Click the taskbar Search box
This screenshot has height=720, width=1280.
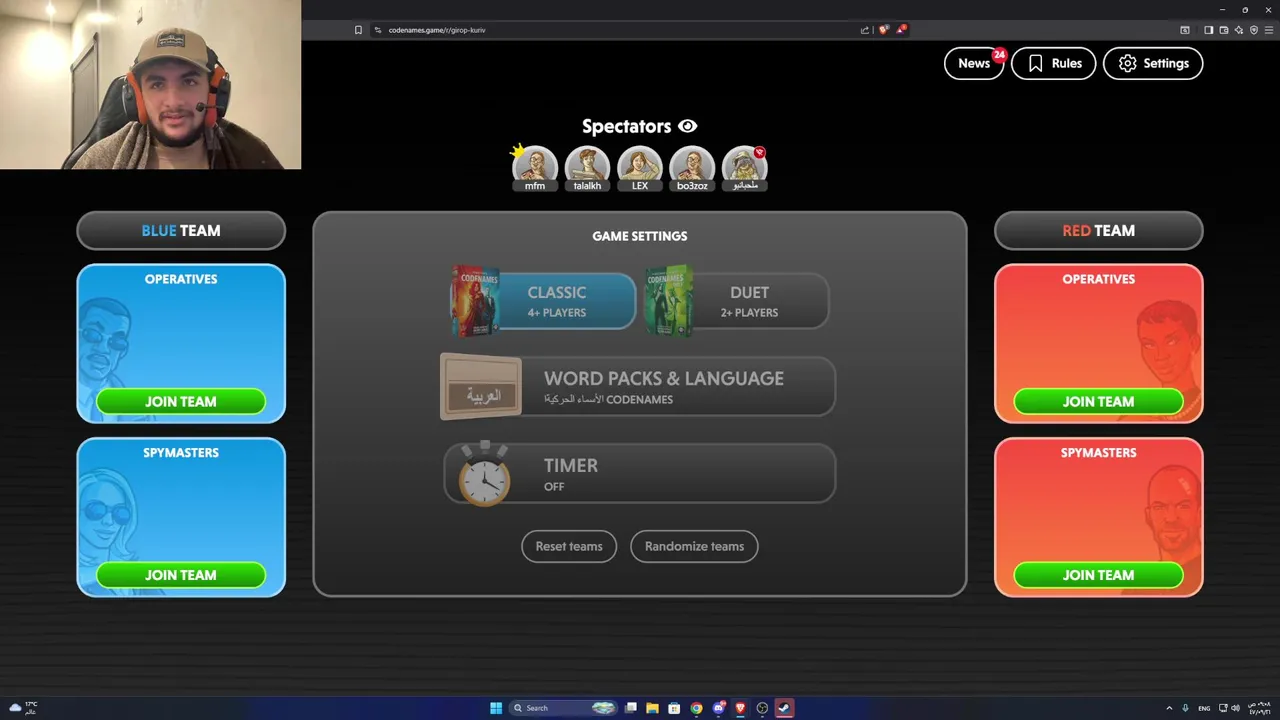point(563,708)
